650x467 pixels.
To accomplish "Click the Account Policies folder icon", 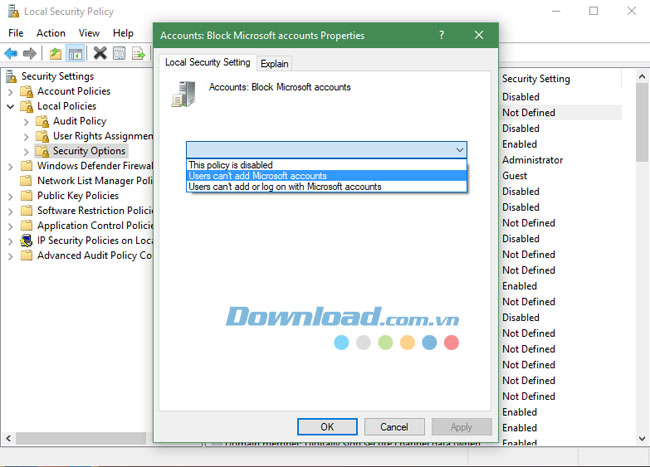I will tap(27, 91).
